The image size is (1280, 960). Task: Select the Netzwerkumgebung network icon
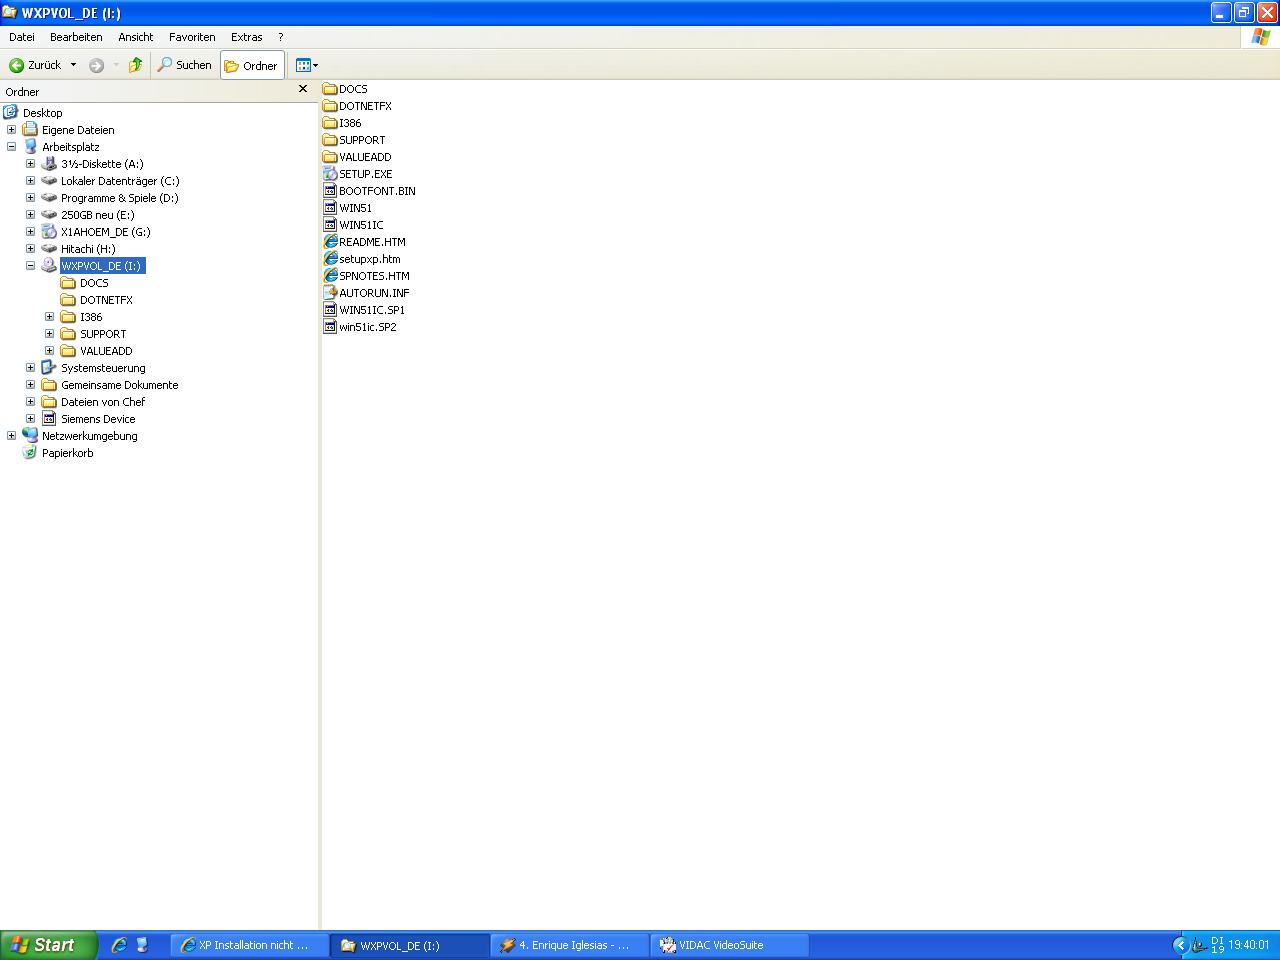30,436
